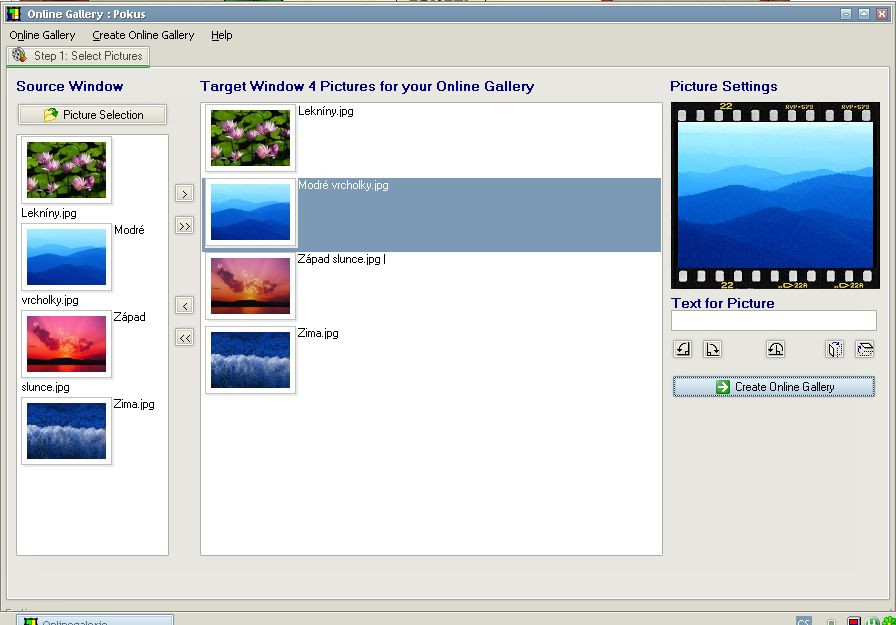Minimize the Online Gallery window

[846, 14]
